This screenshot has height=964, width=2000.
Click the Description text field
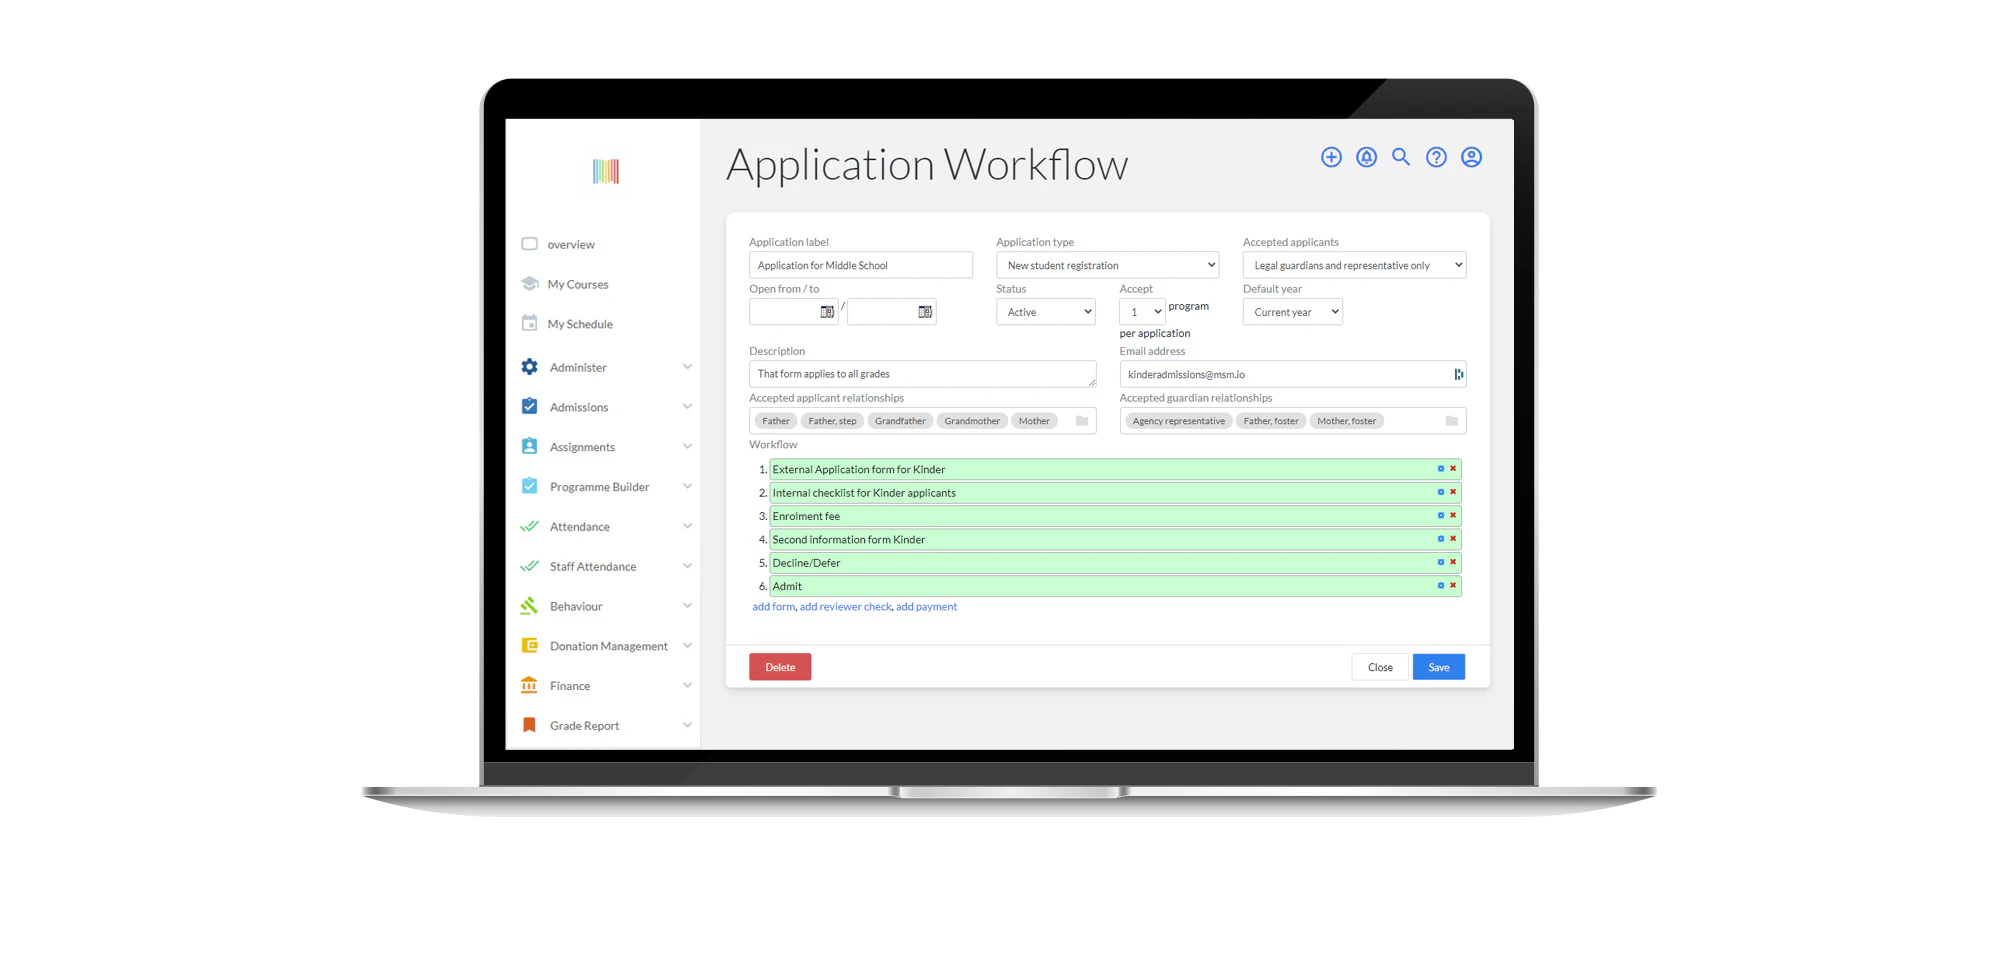(x=921, y=374)
